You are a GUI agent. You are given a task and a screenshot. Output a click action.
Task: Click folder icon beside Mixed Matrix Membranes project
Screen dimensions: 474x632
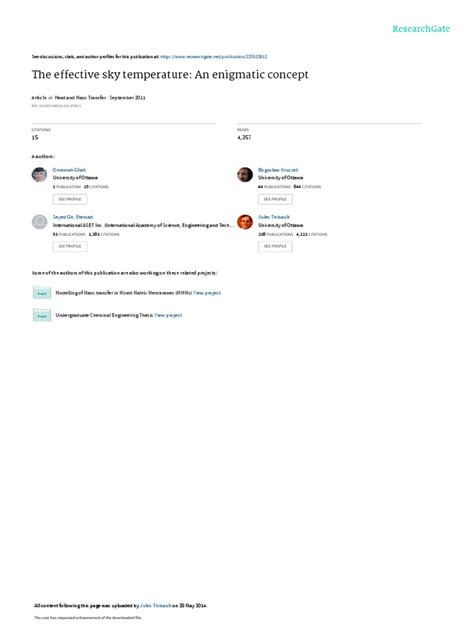click(42, 293)
